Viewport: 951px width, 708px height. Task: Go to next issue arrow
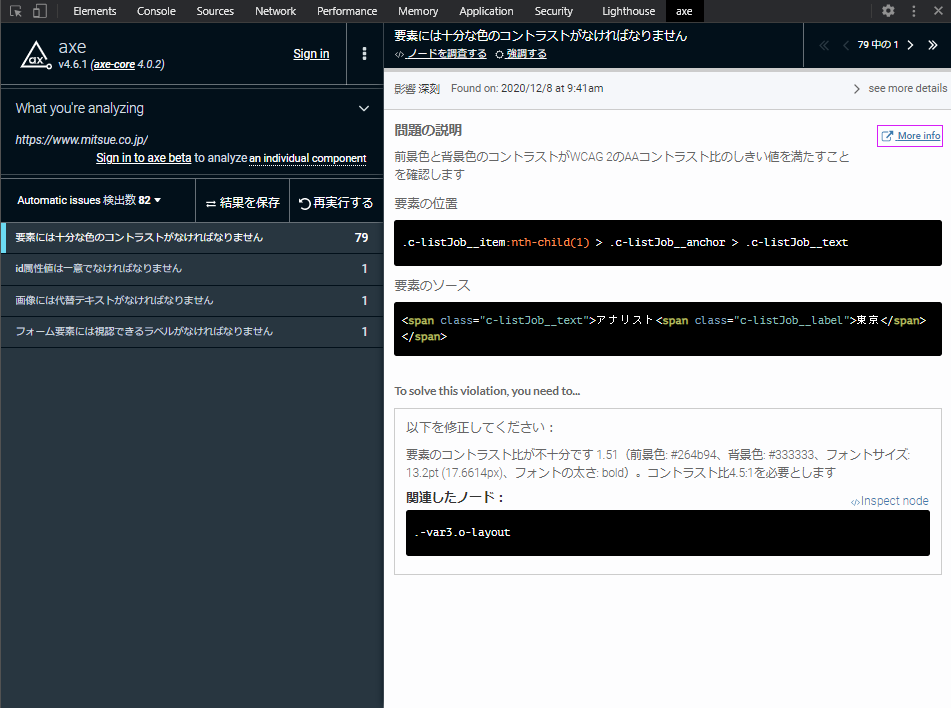point(910,45)
